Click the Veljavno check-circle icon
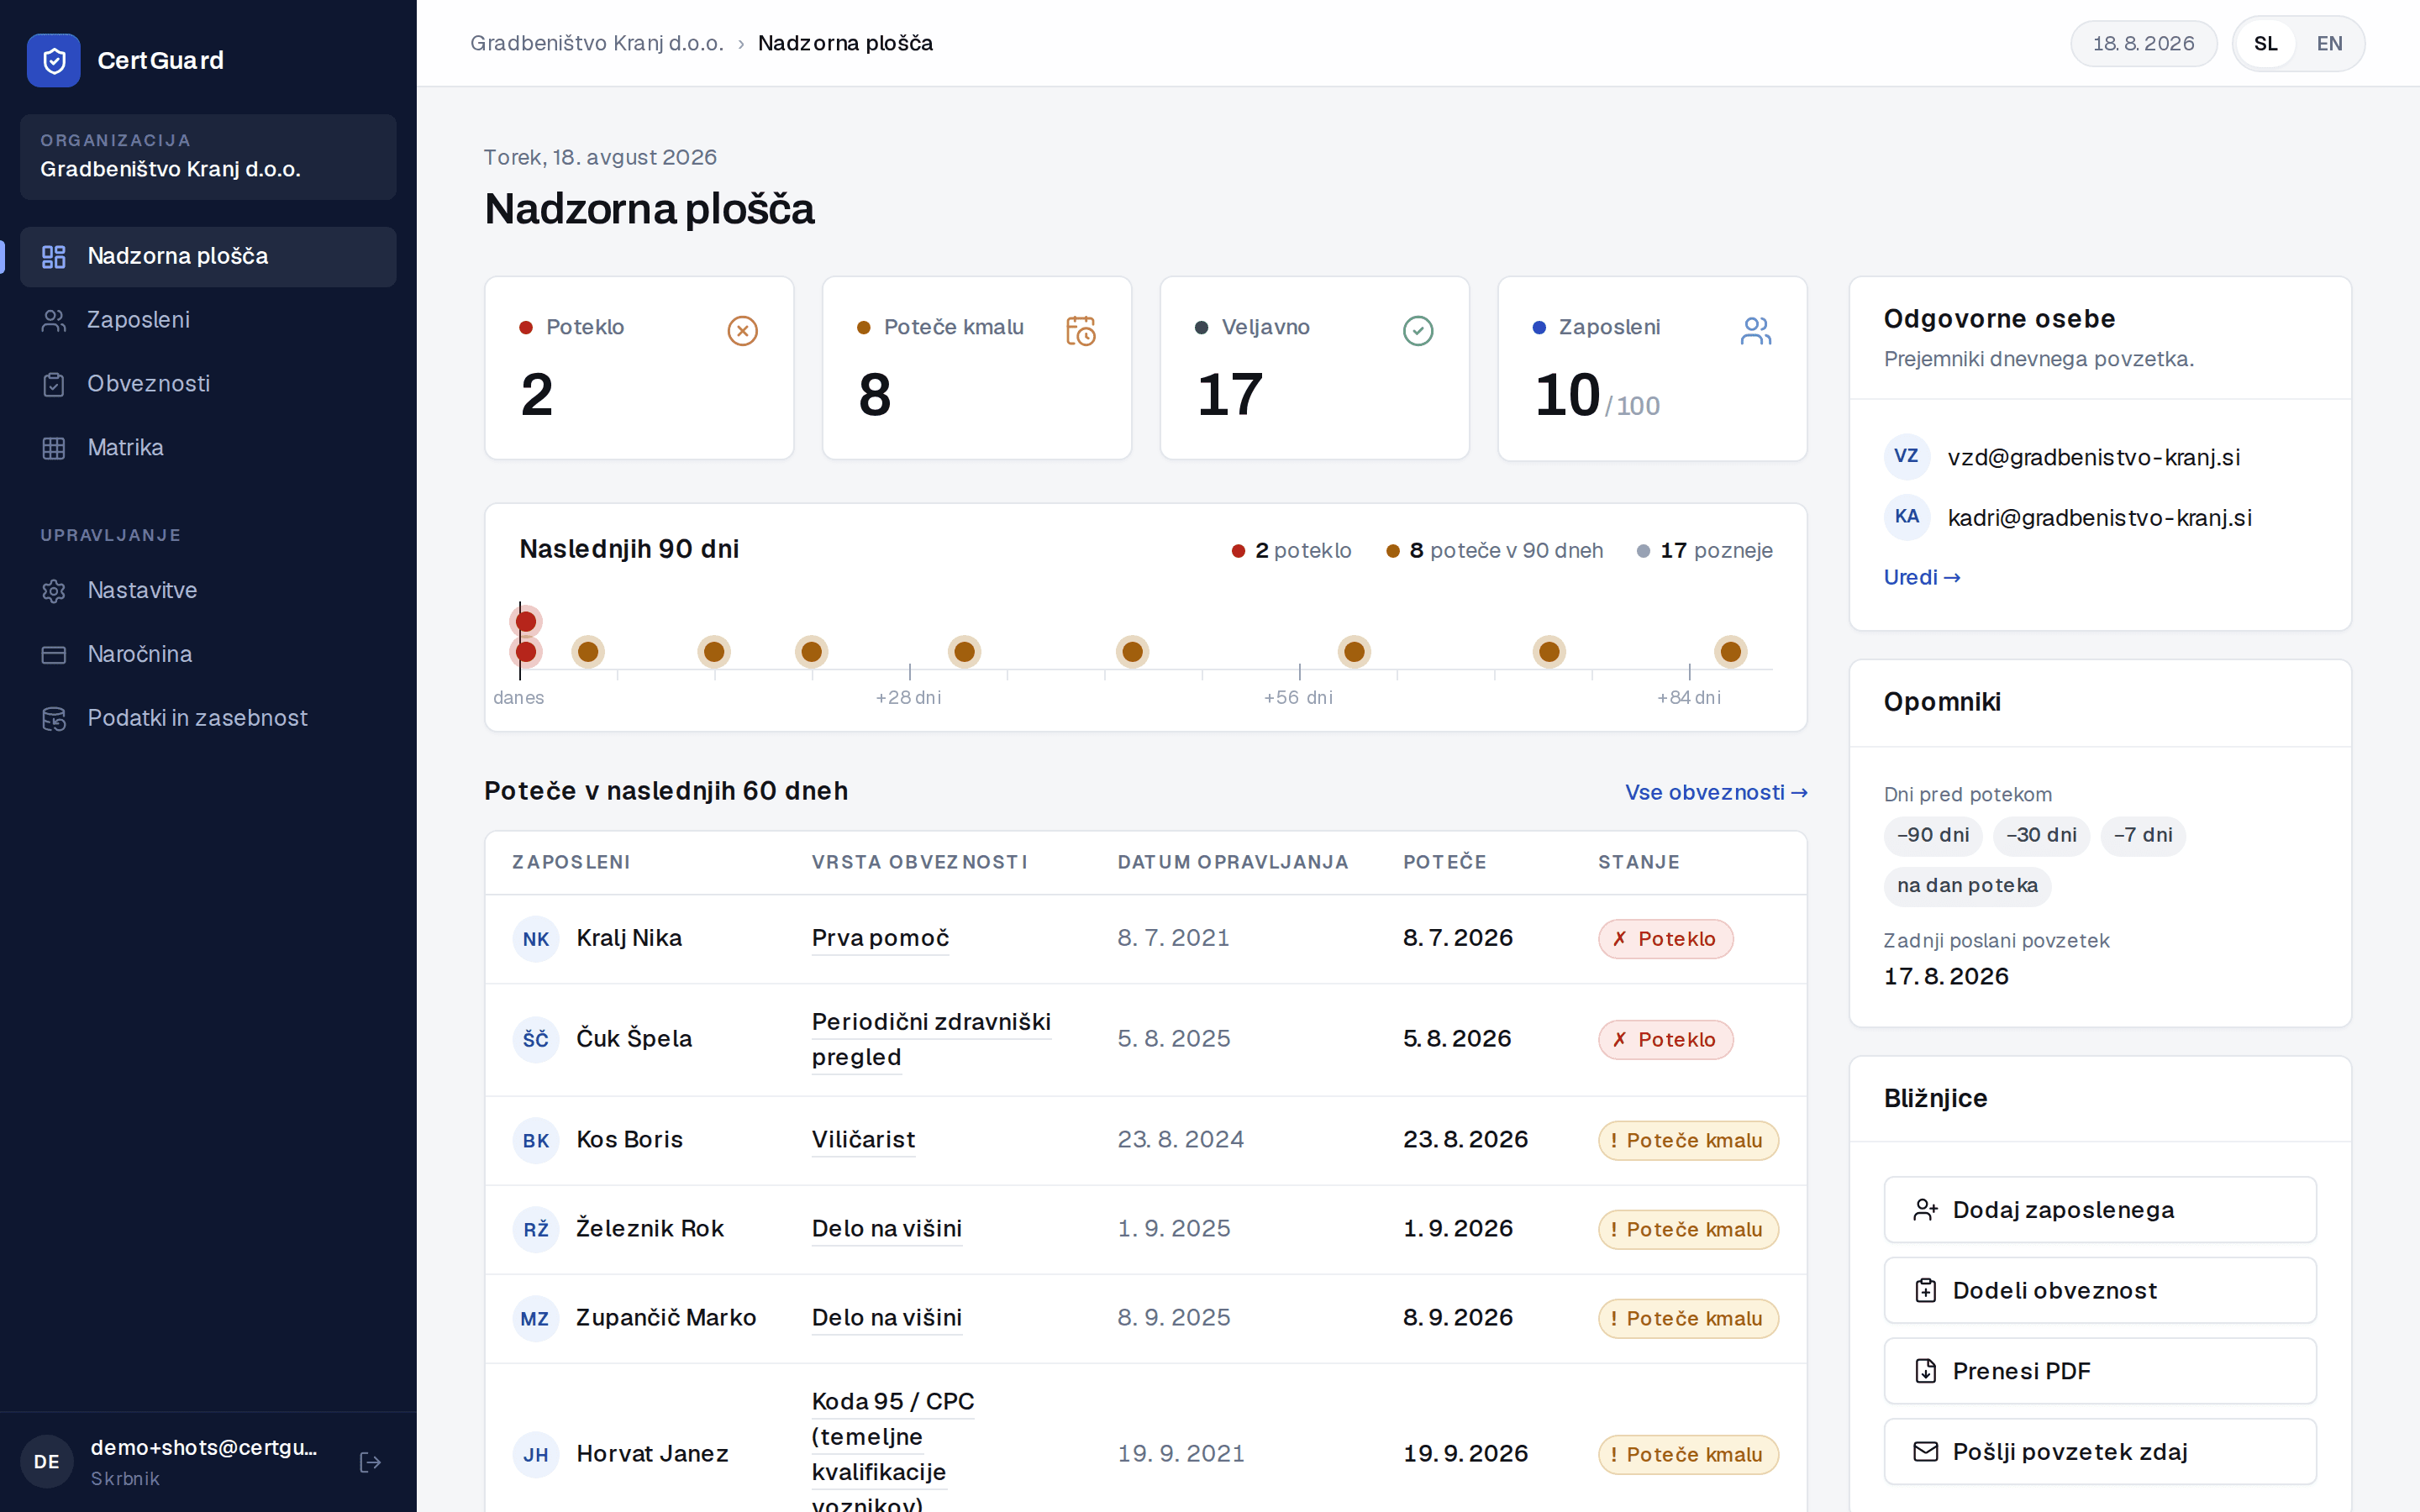 [1418, 331]
